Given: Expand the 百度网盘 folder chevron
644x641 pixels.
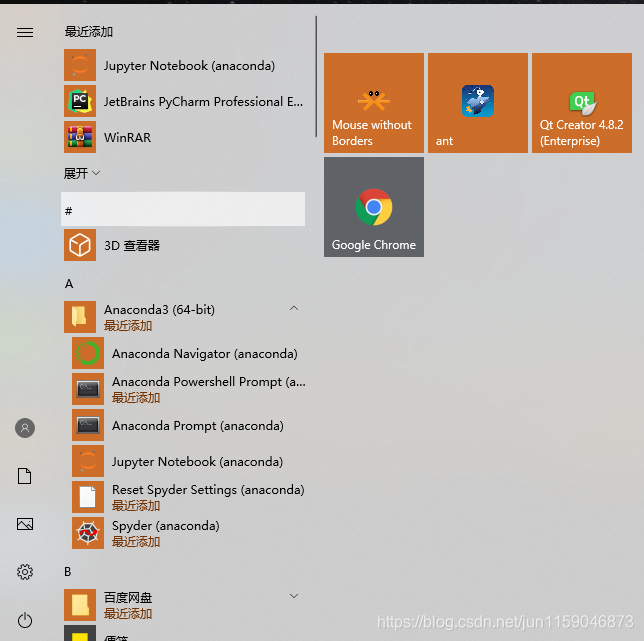Looking at the screenshot, I should 294,596.
